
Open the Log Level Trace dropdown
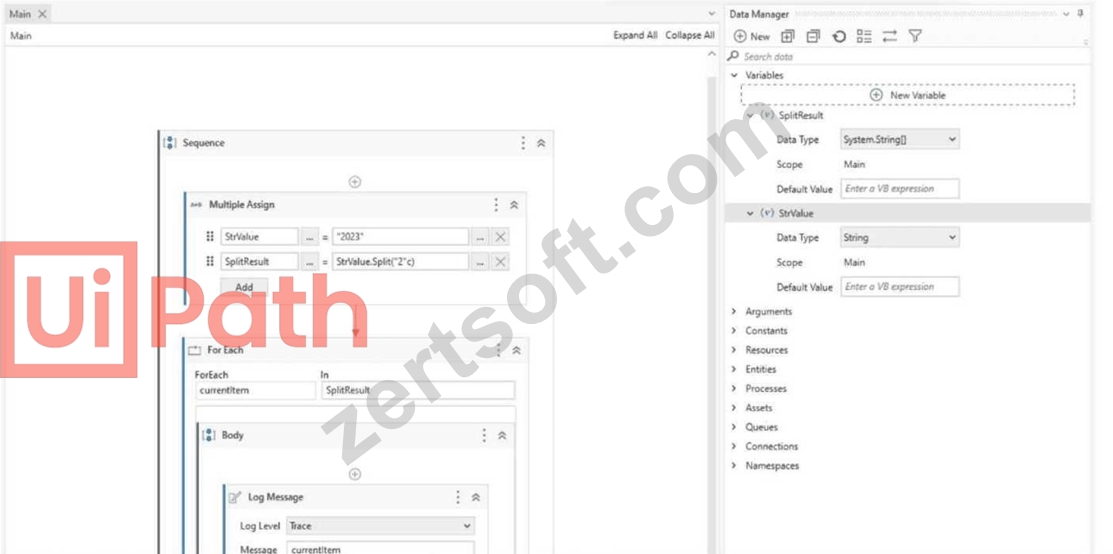point(380,526)
